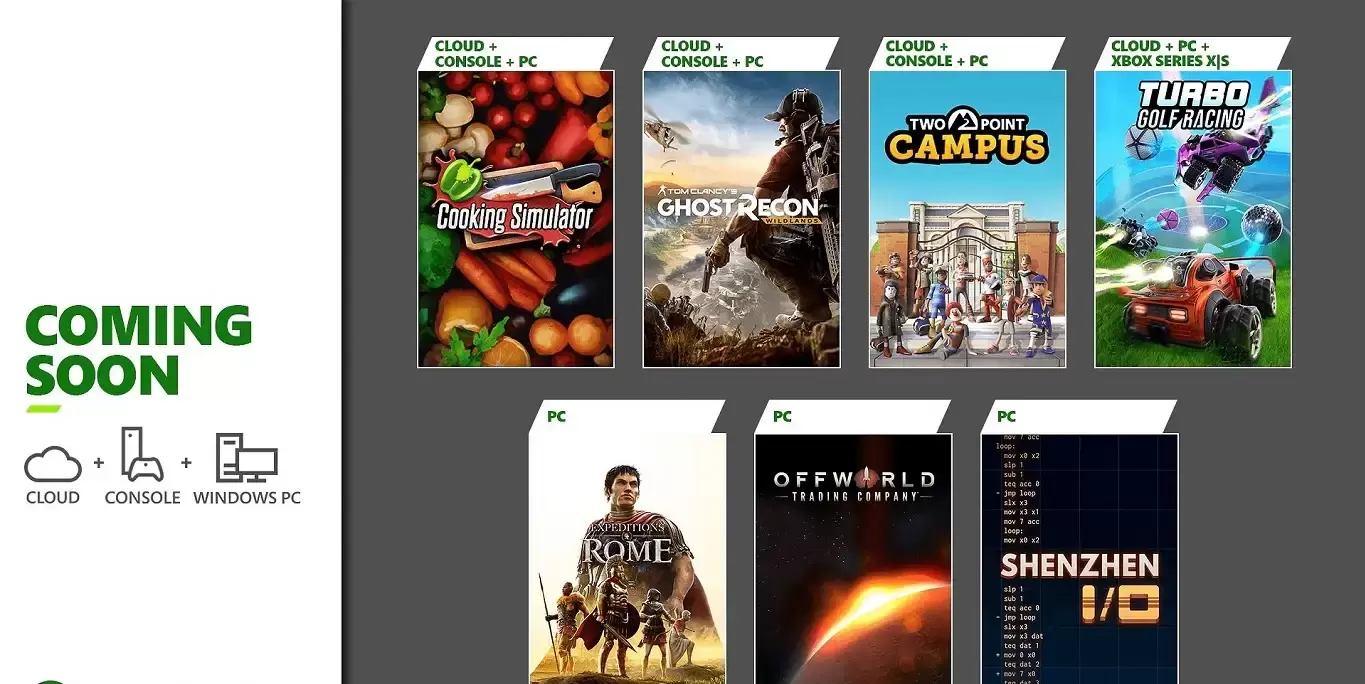Click the Console controller icon

[x=142, y=455]
